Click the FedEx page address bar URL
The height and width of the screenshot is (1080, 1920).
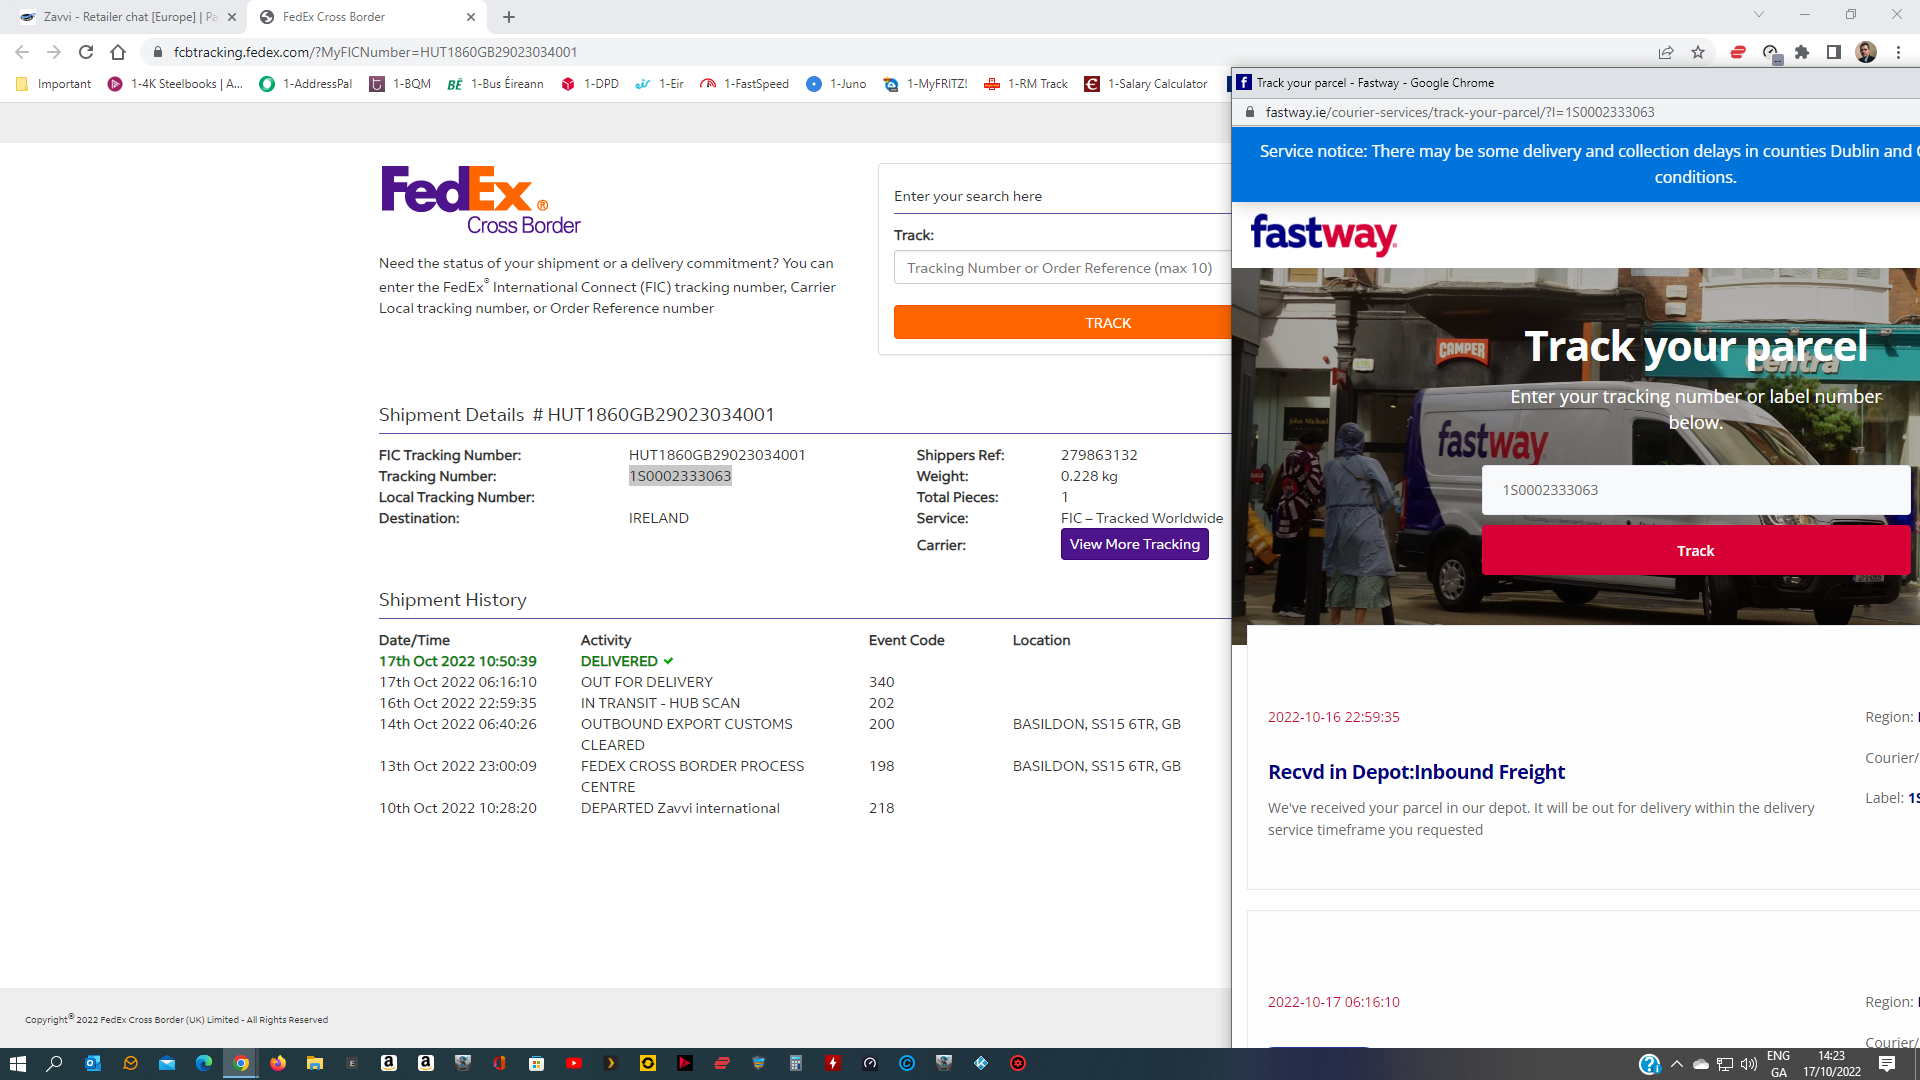coord(375,52)
